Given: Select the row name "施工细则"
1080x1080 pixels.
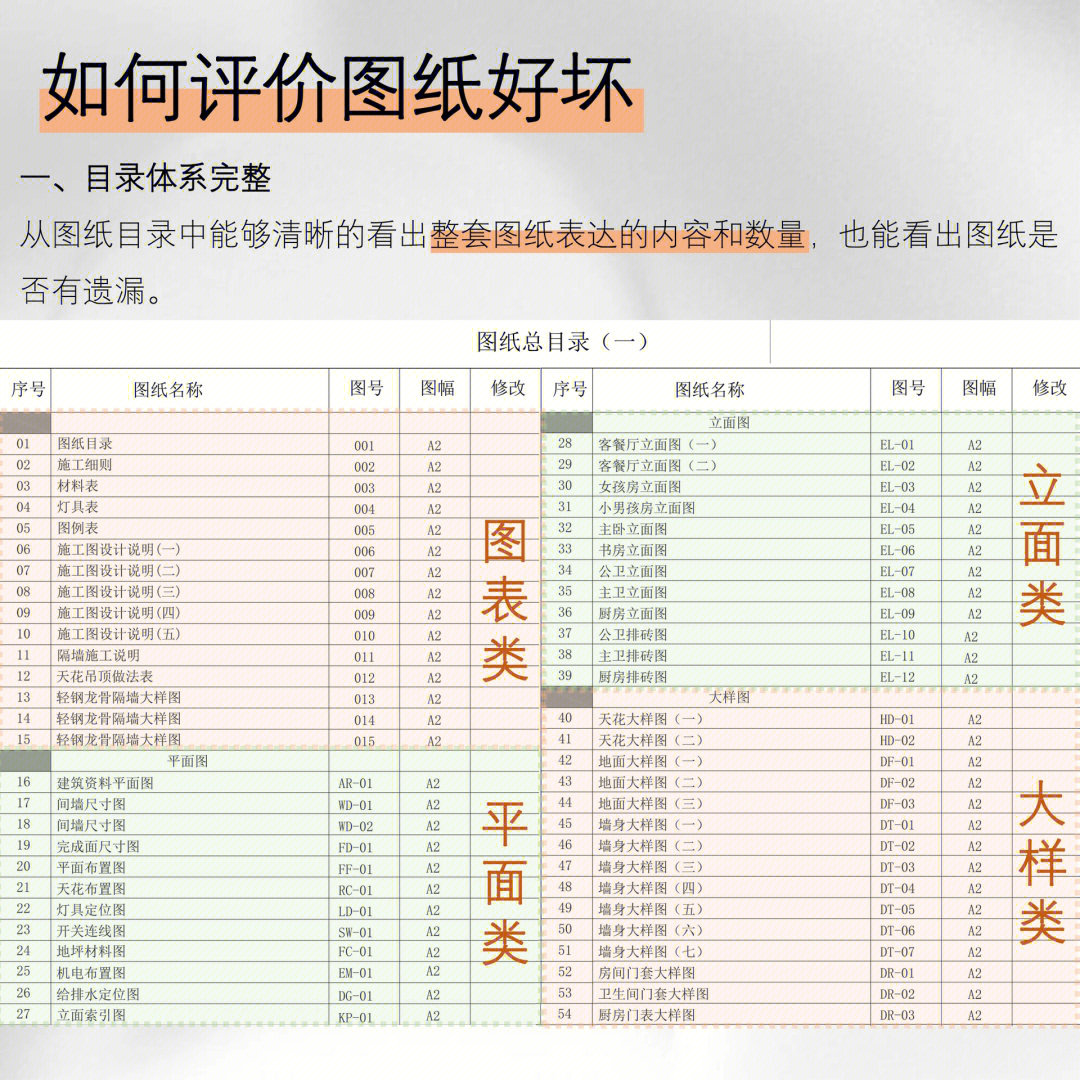Looking at the screenshot, I should (x=84, y=465).
